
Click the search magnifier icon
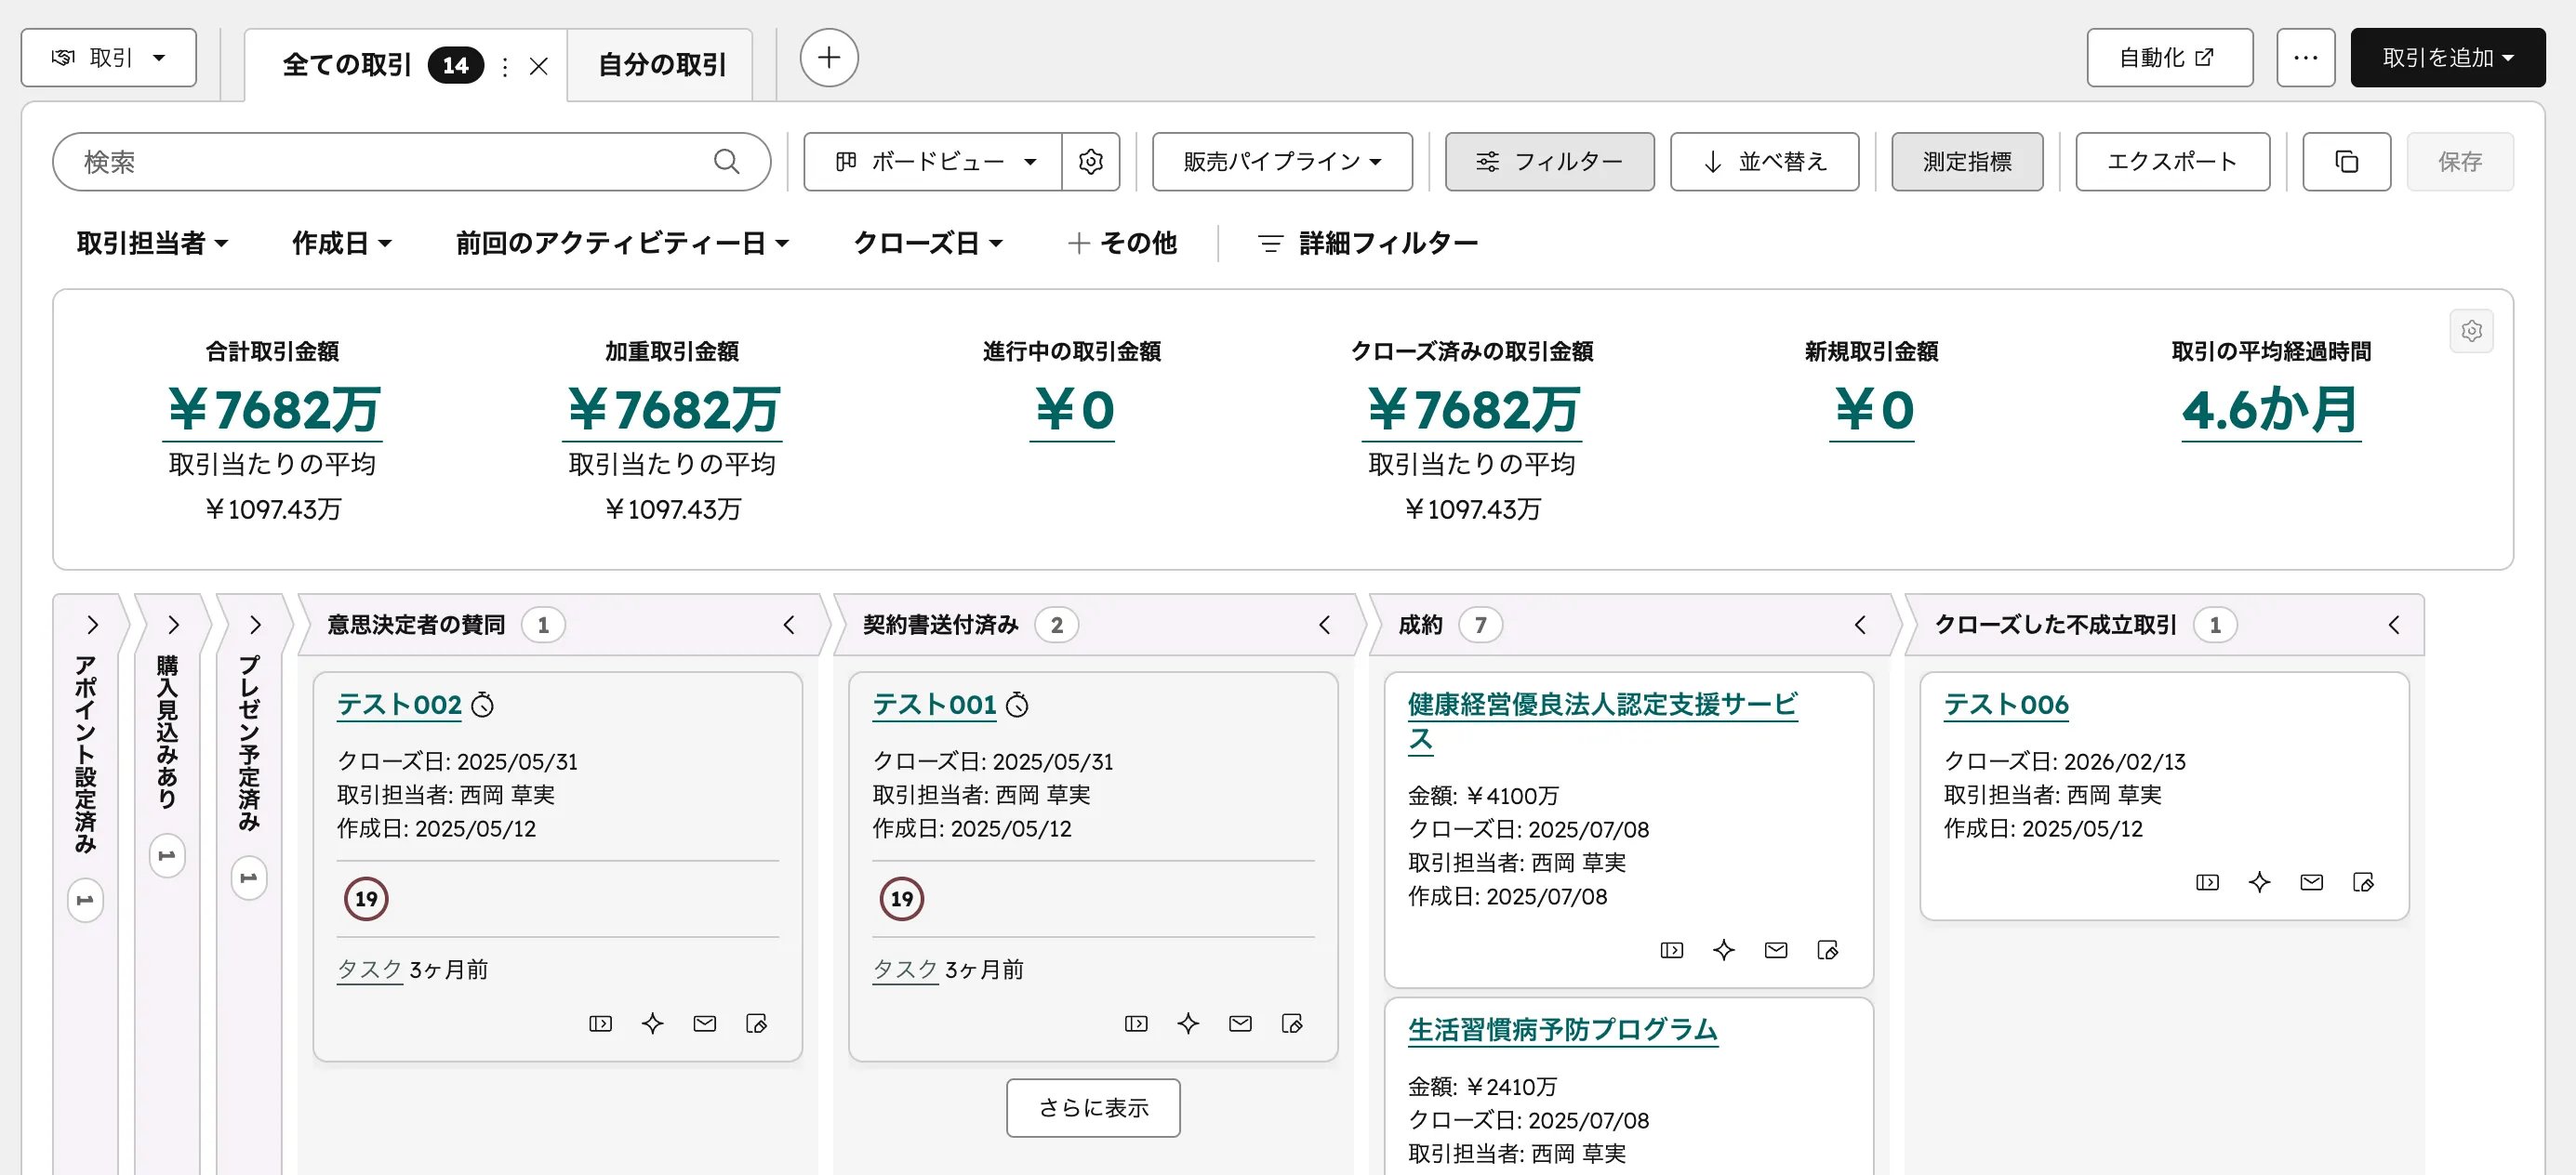click(727, 161)
